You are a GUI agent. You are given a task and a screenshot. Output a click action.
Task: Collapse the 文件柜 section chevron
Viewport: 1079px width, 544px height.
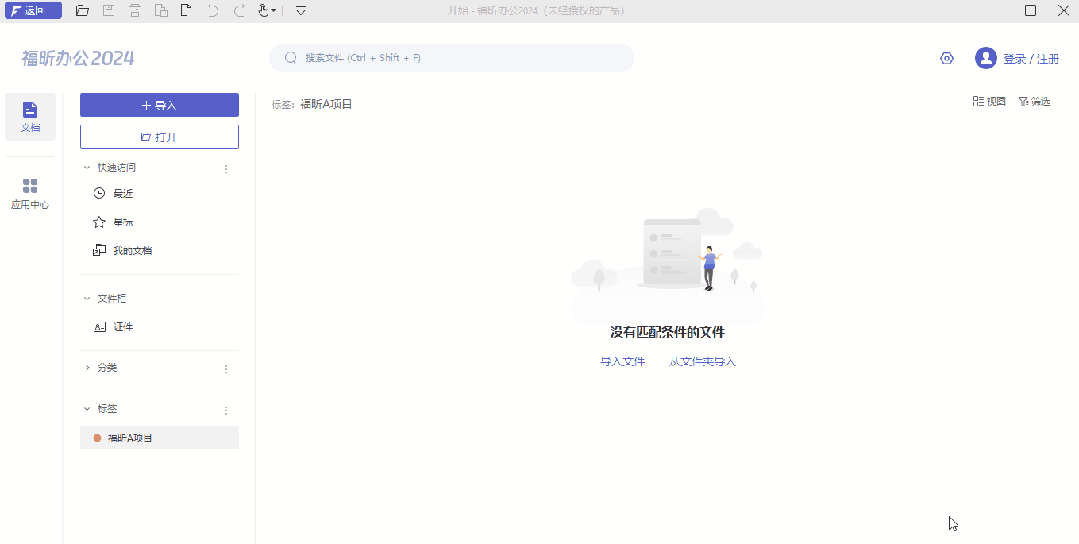[87, 298]
